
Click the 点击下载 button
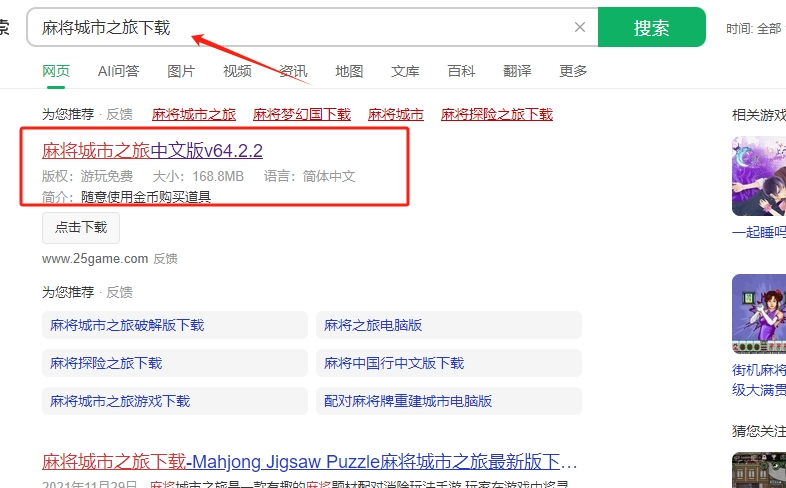tap(81, 227)
